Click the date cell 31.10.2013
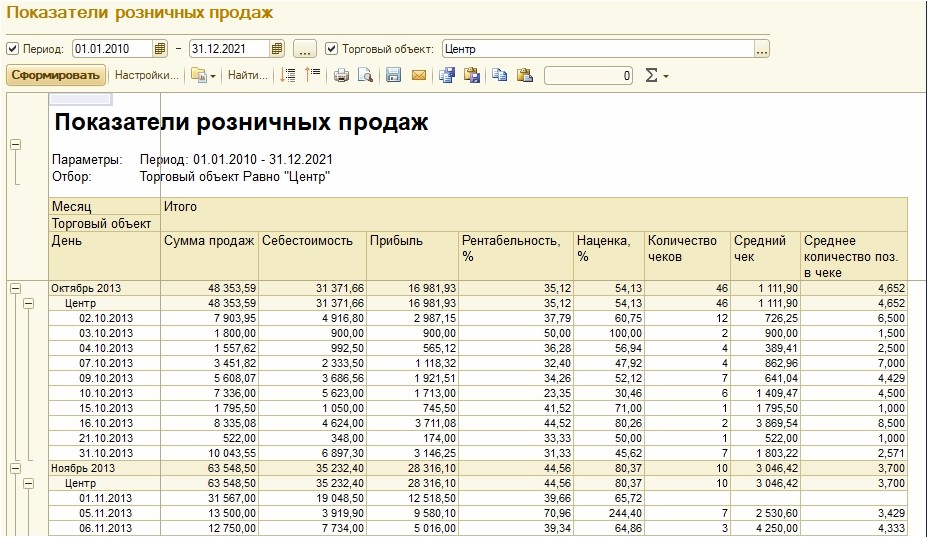The height and width of the screenshot is (540, 928). (106, 454)
